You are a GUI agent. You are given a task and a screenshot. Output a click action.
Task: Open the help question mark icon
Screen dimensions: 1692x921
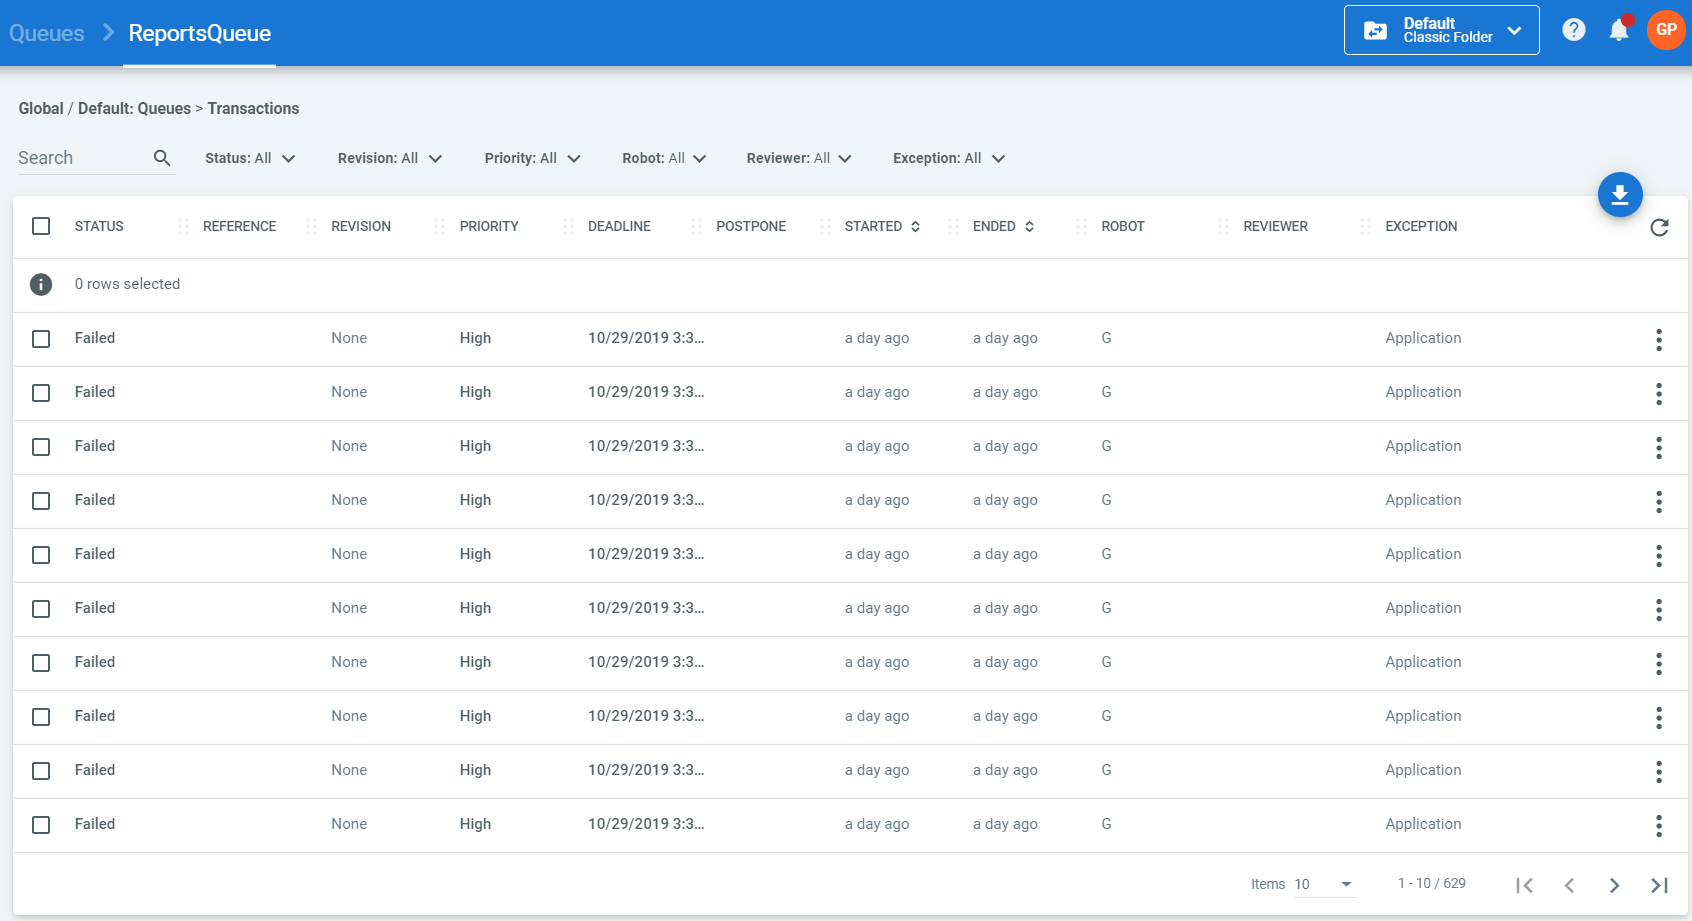[x=1574, y=30]
